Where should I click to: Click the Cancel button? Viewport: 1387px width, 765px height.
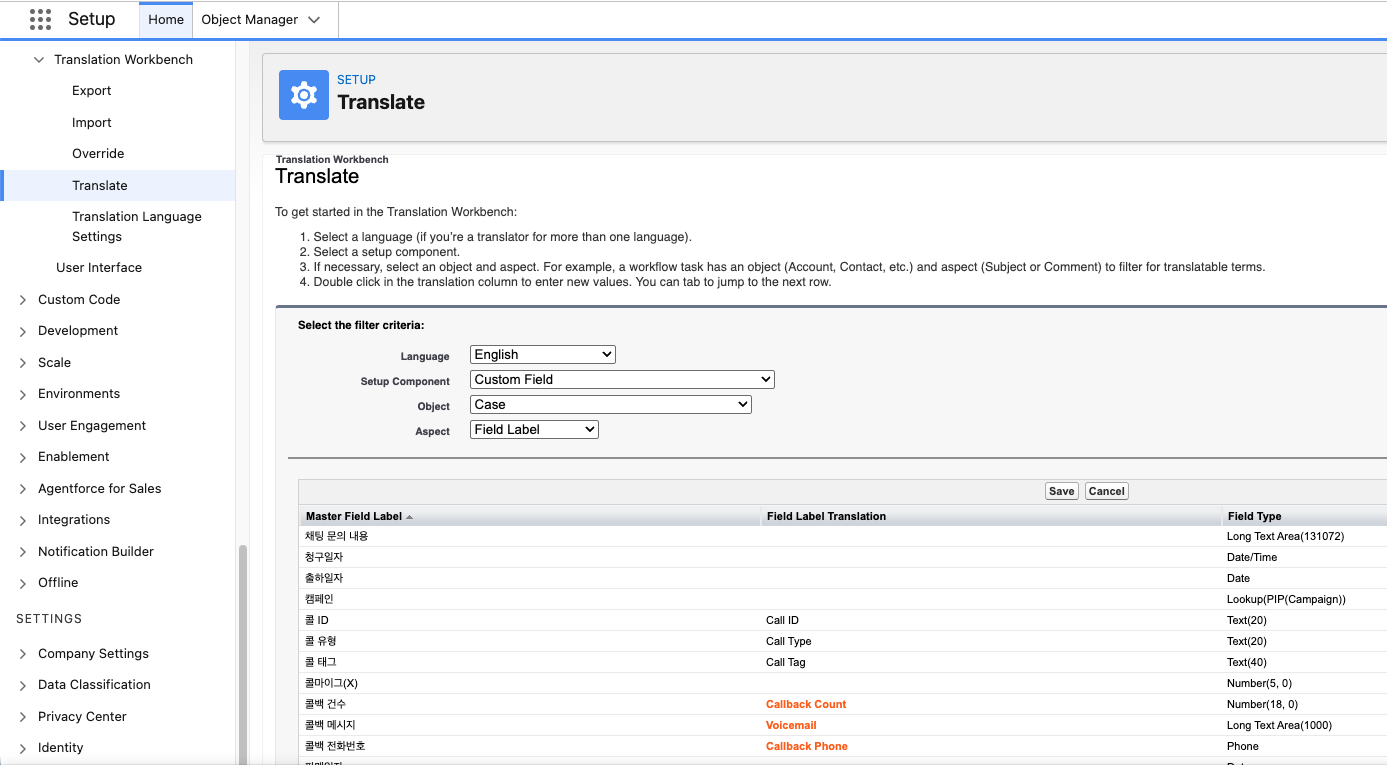1106,491
